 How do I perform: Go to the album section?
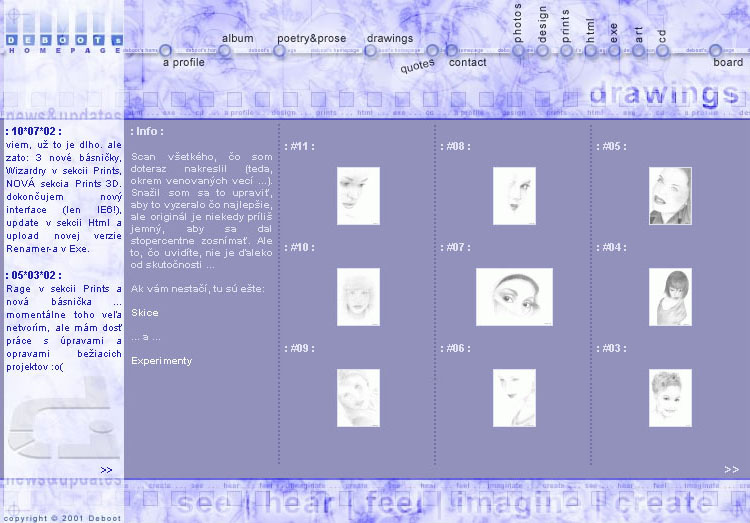point(237,39)
